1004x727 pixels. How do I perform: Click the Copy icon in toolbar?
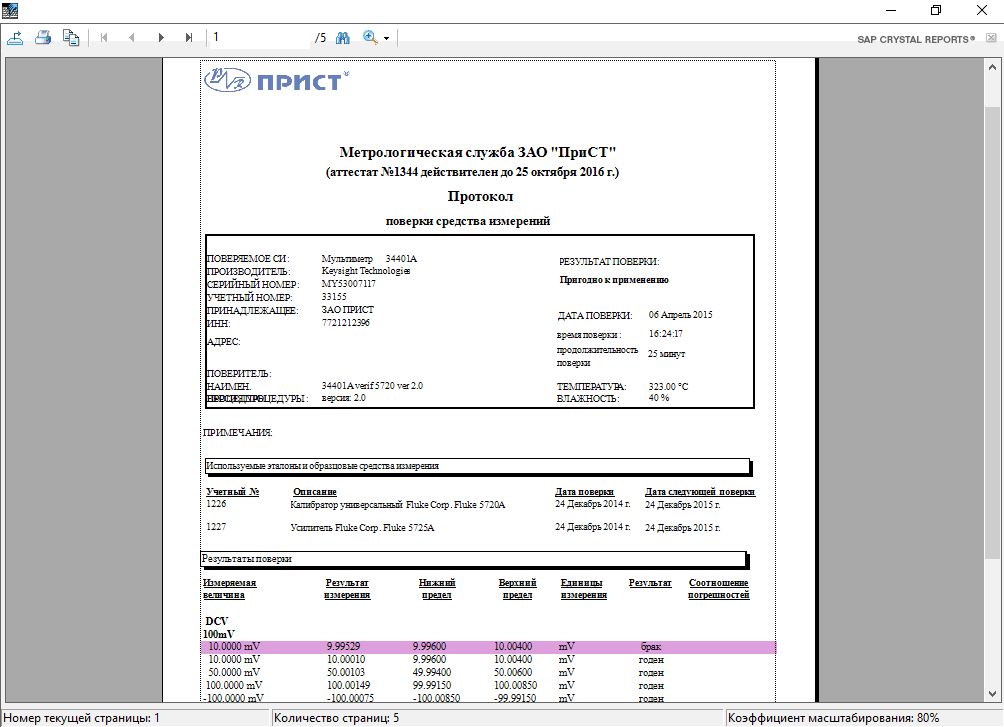click(x=71, y=38)
